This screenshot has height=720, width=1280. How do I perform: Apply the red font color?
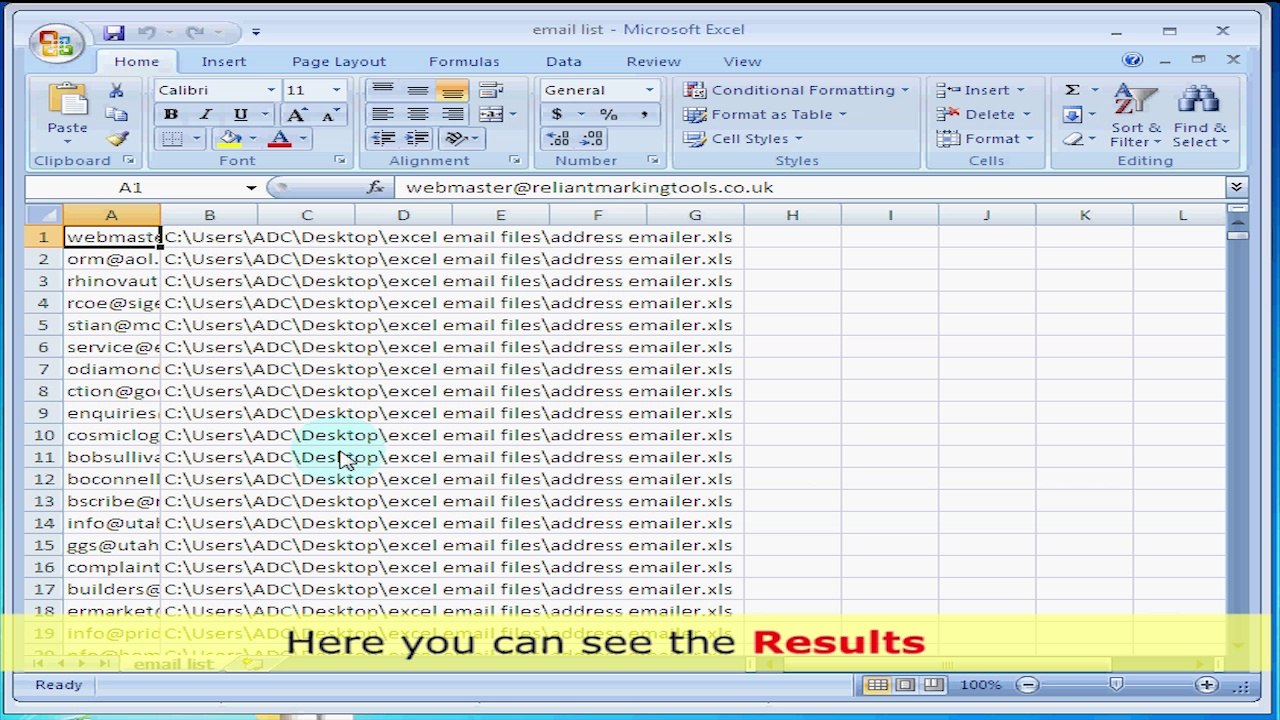(x=280, y=139)
